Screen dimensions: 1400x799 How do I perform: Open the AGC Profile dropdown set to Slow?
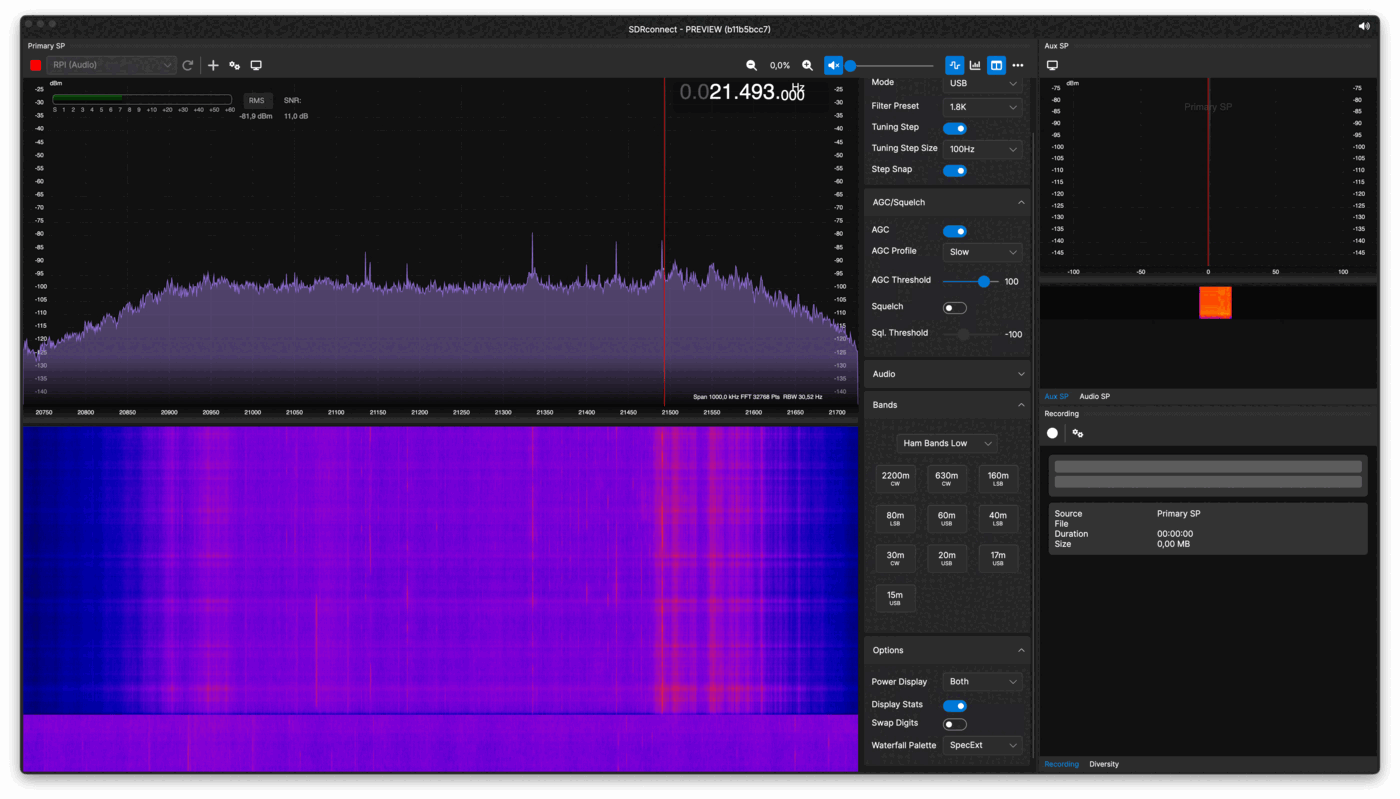[x=982, y=252]
